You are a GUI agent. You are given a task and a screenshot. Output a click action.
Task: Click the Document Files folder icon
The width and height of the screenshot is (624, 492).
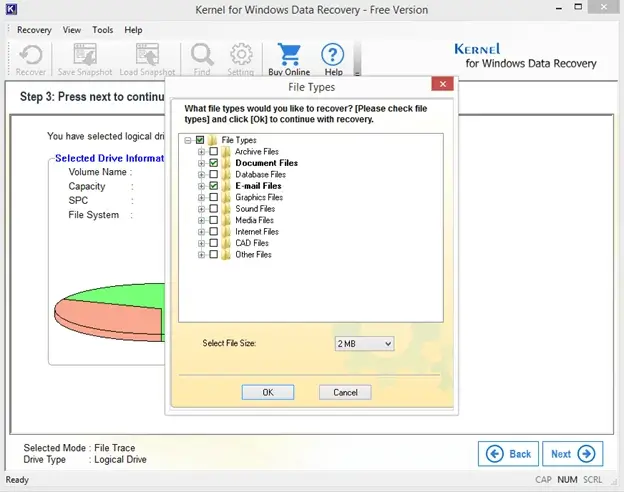[x=226, y=163]
